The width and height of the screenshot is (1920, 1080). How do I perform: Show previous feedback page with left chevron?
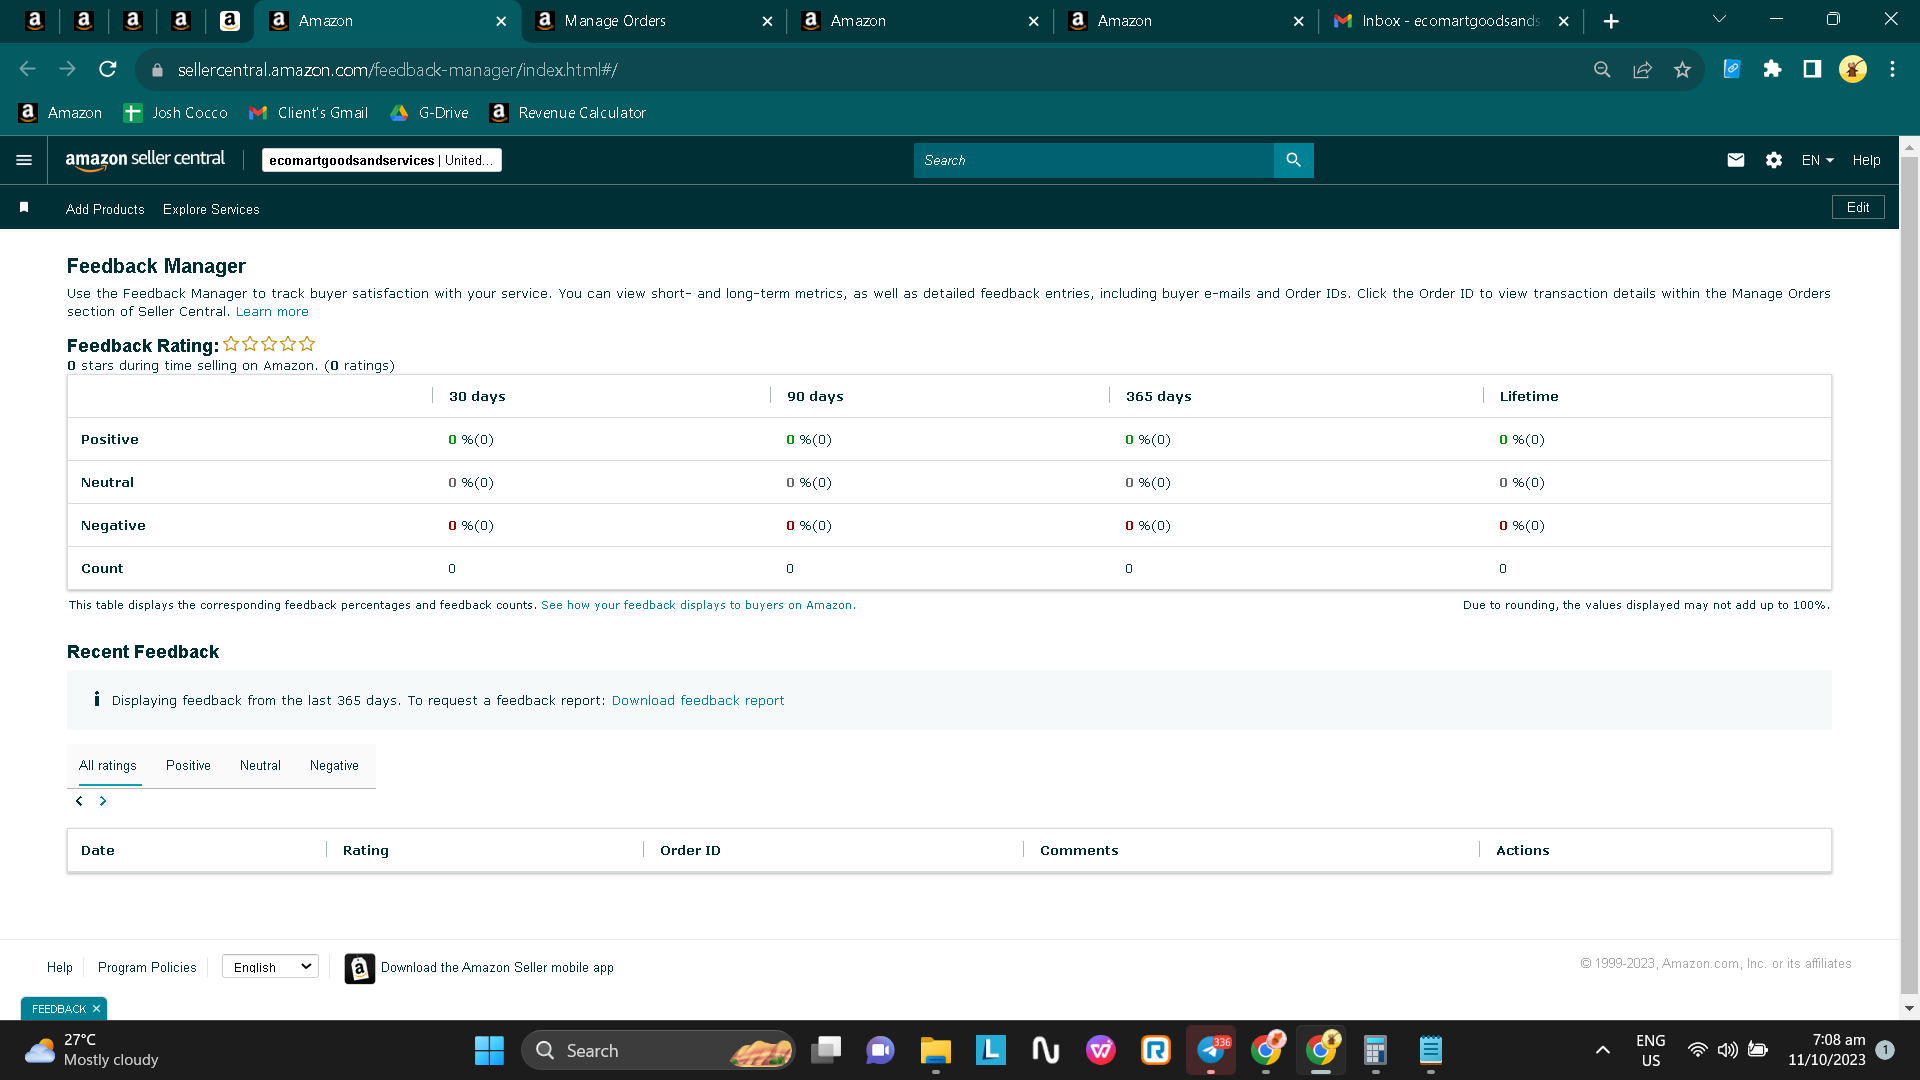(x=79, y=801)
